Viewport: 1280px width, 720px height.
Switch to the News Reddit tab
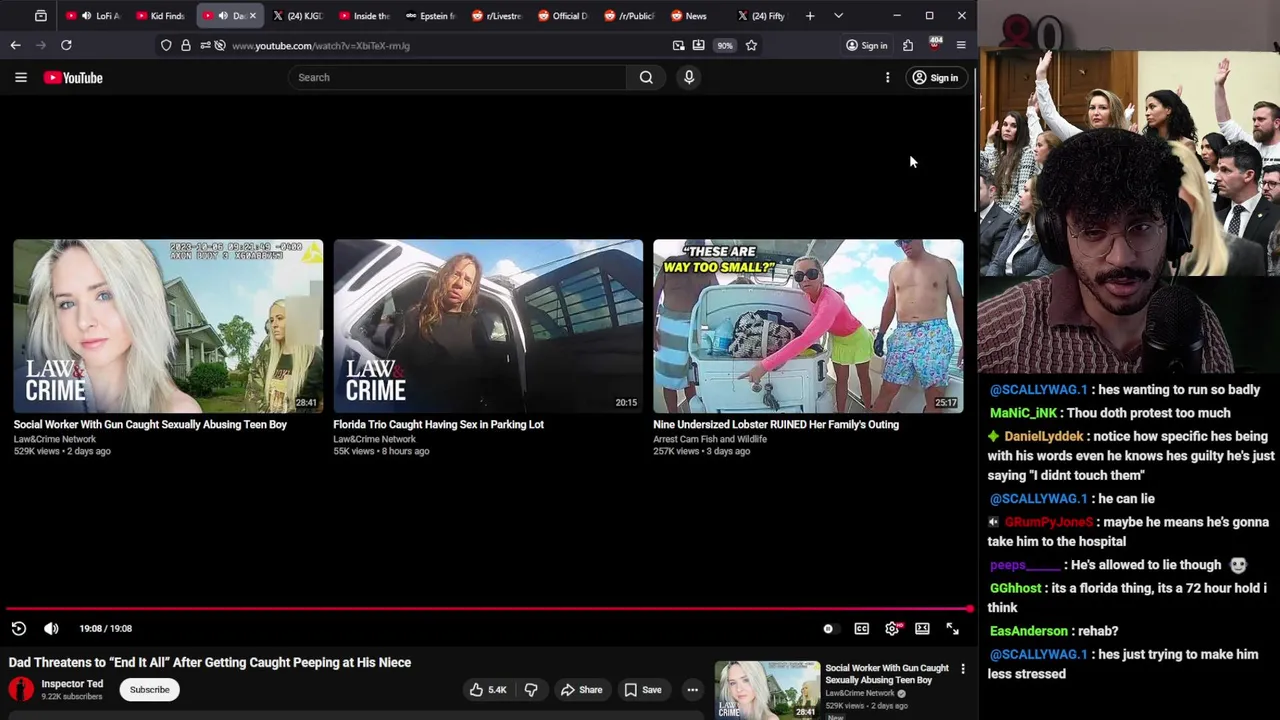tap(695, 16)
